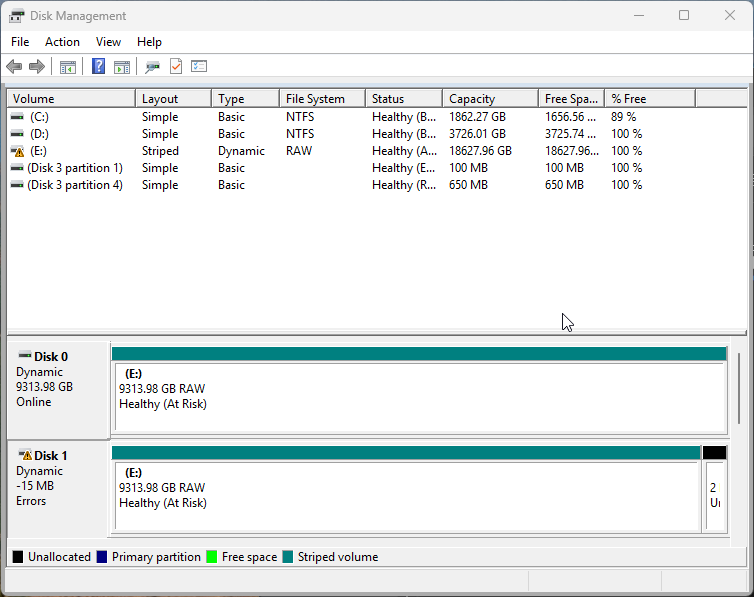Open the Action menu
The image size is (754, 597).
[63, 42]
